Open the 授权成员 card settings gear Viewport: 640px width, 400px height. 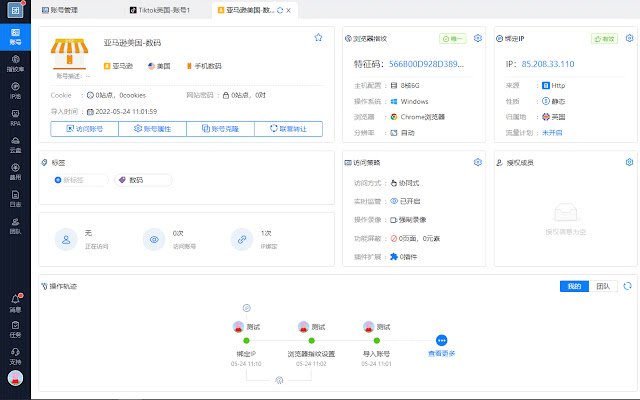click(629, 162)
